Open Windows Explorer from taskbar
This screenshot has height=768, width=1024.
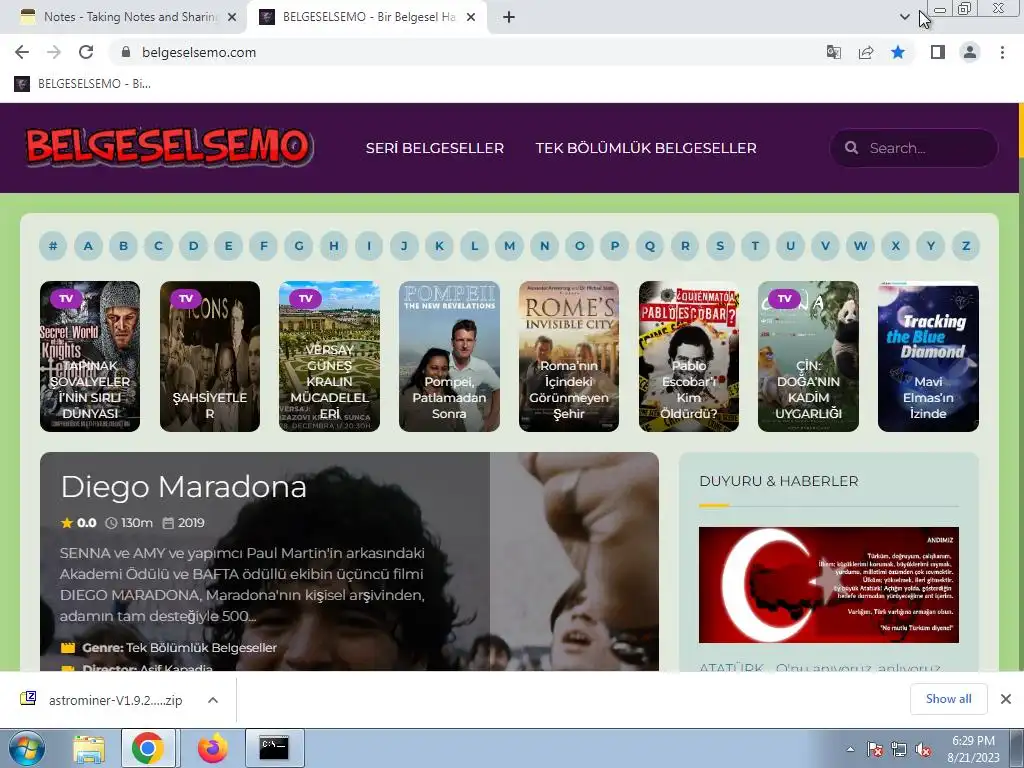[x=89, y=748]
